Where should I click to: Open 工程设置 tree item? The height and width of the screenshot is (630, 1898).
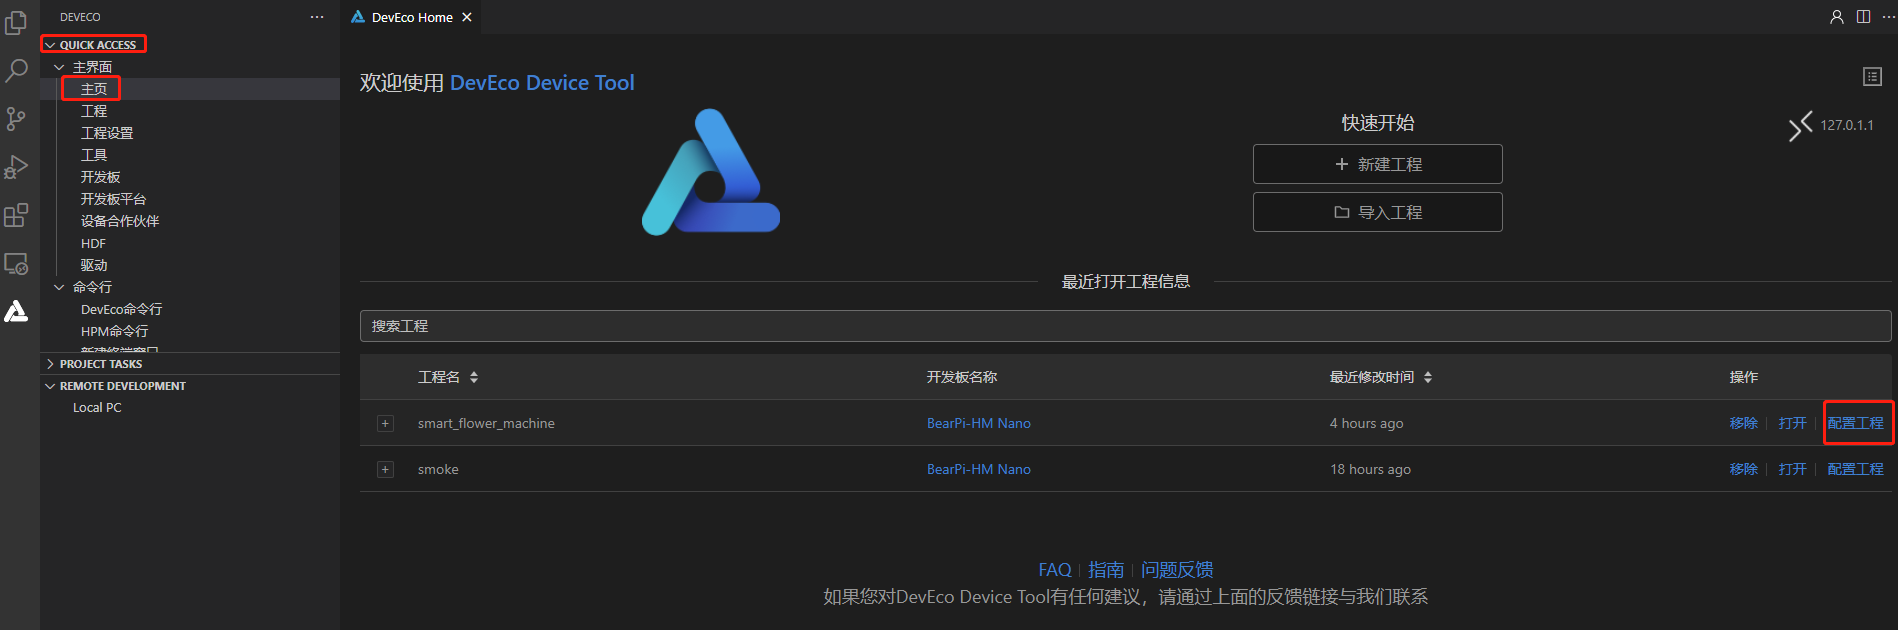click(107, 133)
